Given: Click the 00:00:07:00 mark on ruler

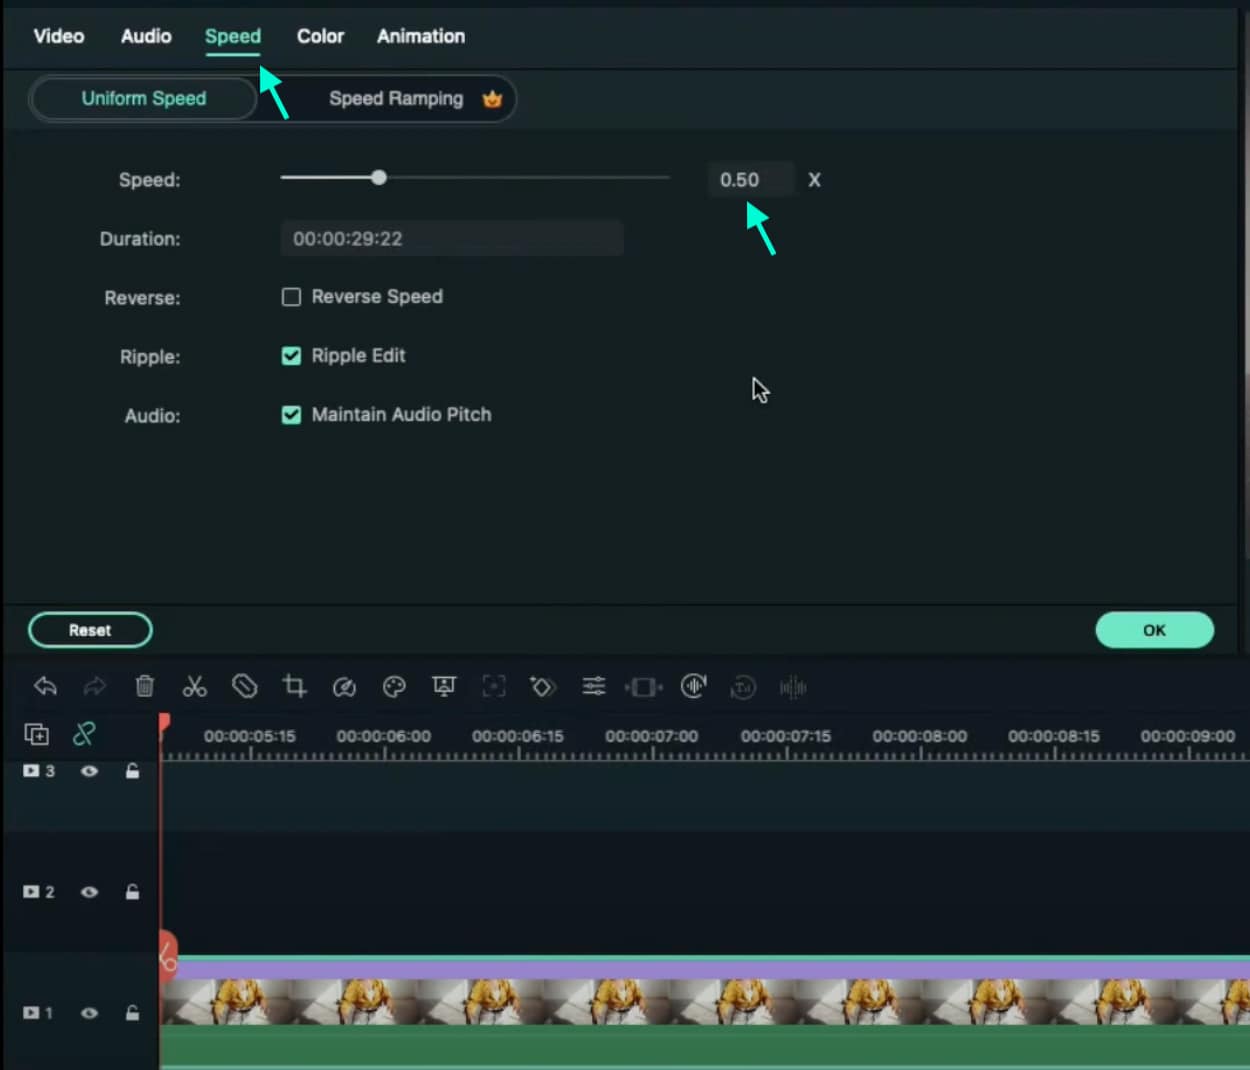Looking at the screenshot, I should 652,736.
